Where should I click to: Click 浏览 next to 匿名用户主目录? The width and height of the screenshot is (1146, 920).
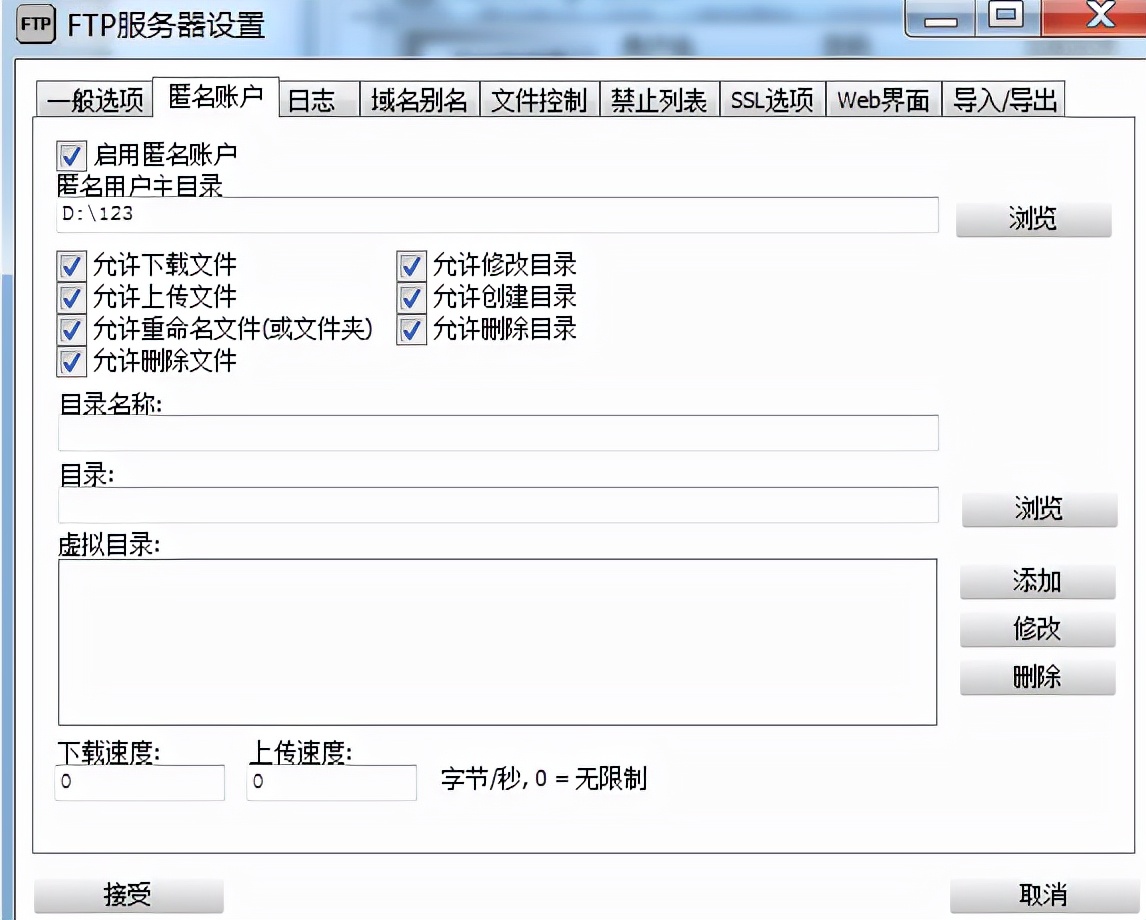(x=1033, y=218)
